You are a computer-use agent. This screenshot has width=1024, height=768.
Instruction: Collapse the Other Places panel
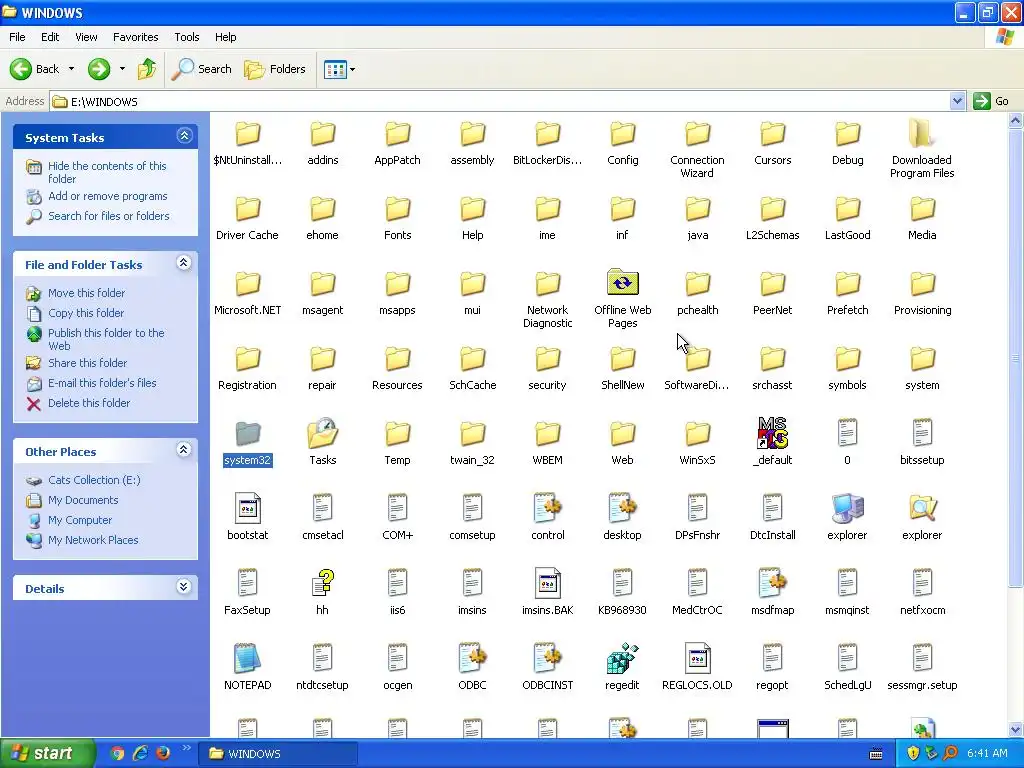click(x=184, y=449)
